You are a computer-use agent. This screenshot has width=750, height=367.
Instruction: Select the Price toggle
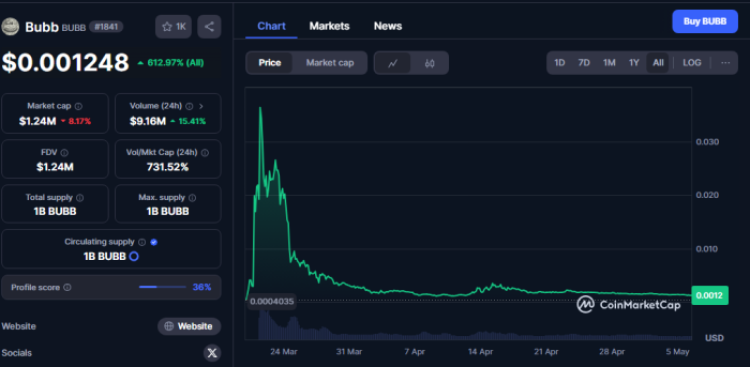[270, 63]
